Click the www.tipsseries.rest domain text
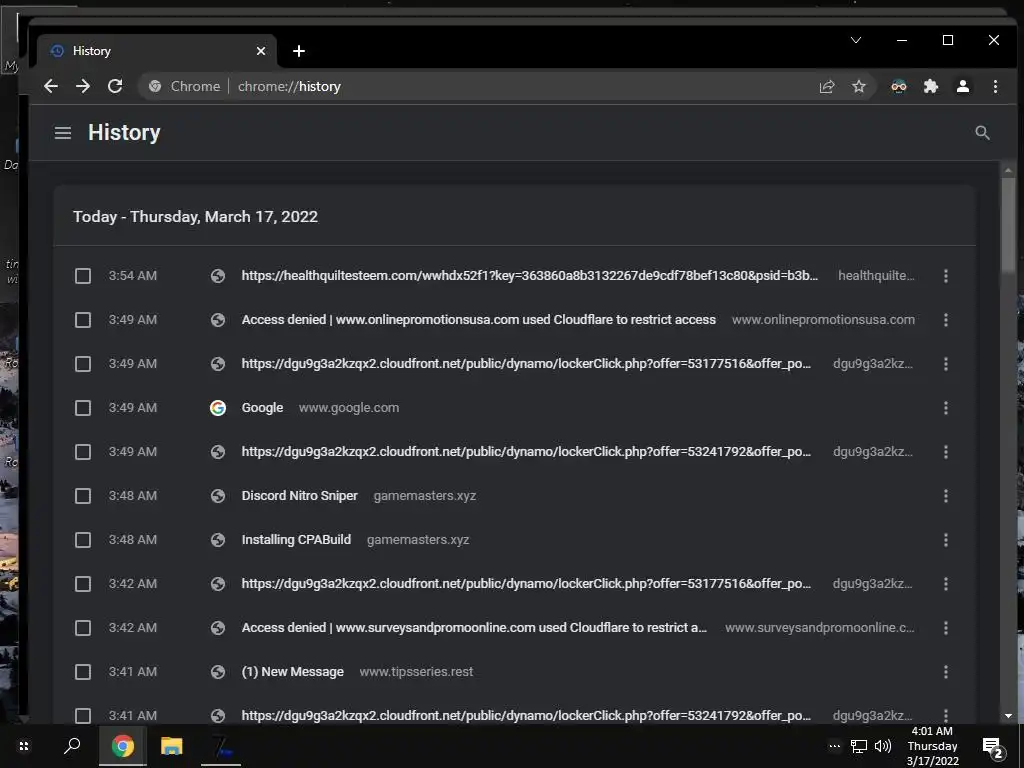The height and width of the screenshot is (768, 1024). (416, 671)
